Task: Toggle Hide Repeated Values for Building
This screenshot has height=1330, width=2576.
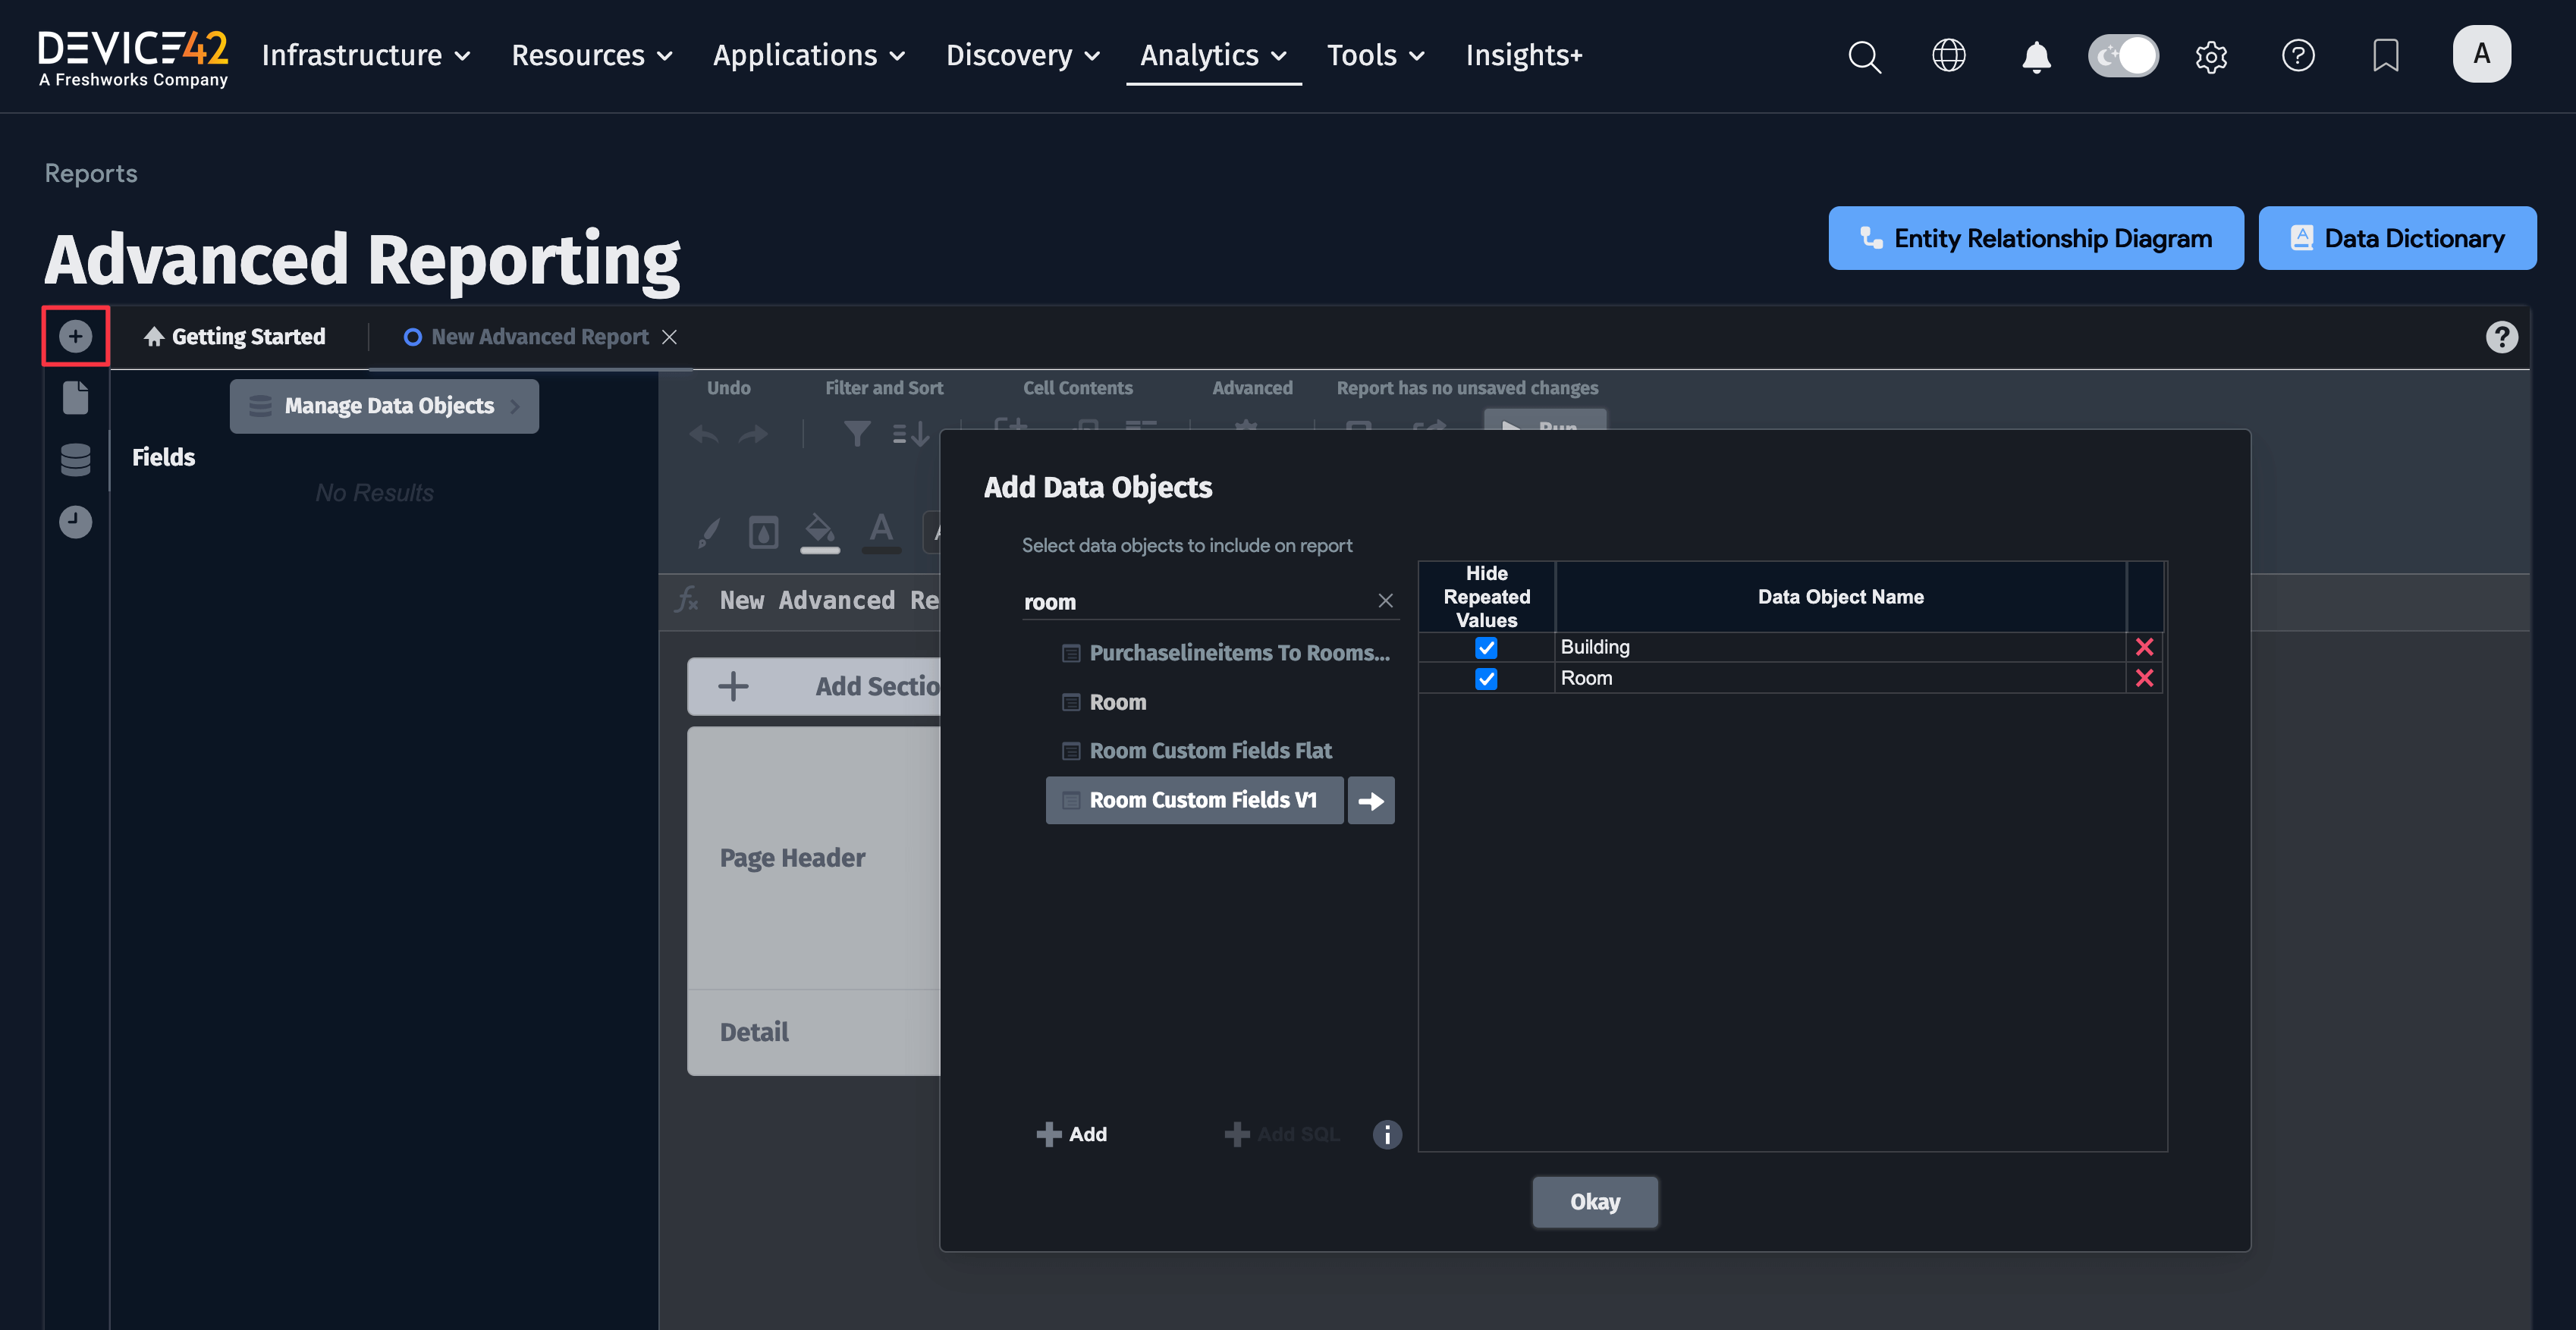Action: point(1486,648)
